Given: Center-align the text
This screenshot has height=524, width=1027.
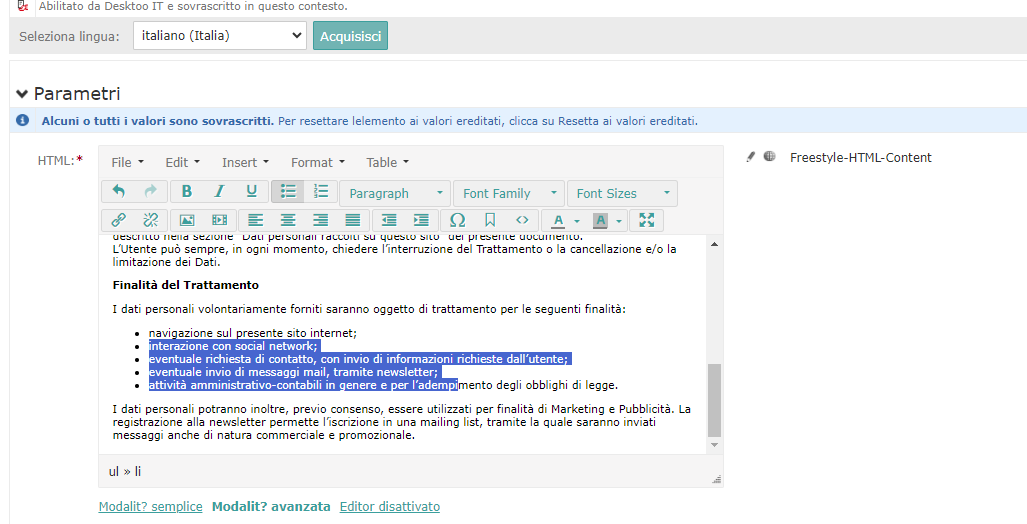Looking at the screenshot, I should [x=288, y=220].
